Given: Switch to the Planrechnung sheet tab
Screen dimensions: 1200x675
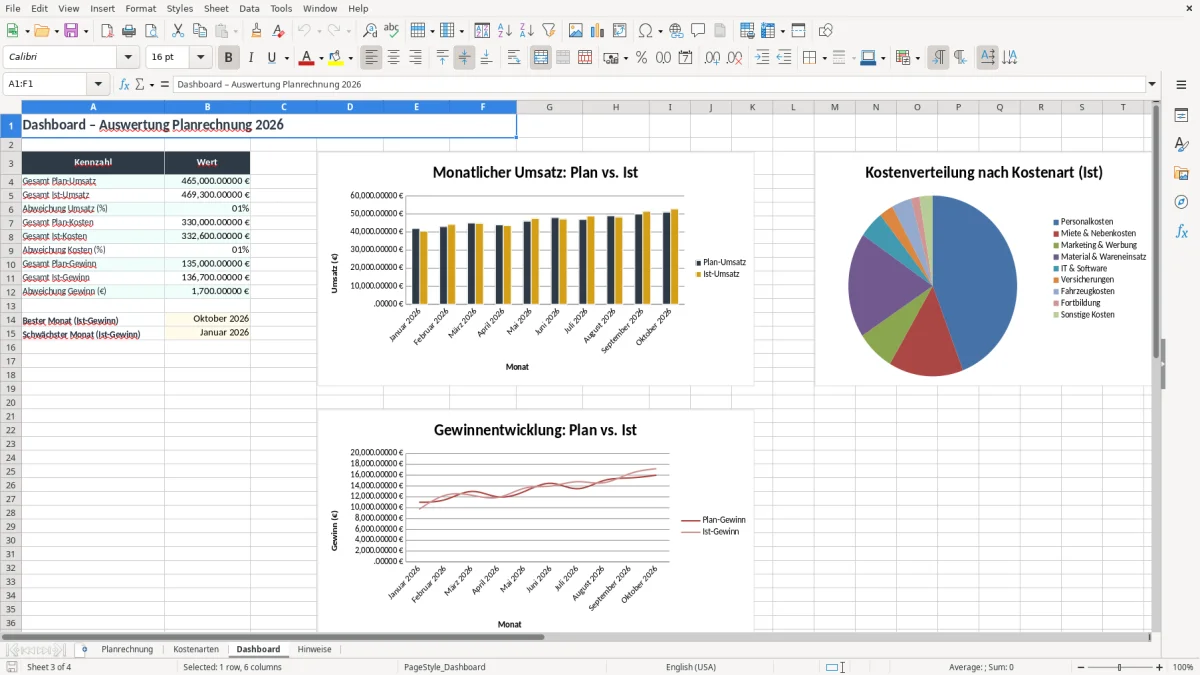Looking at the screenshot, I should (127, 650).
